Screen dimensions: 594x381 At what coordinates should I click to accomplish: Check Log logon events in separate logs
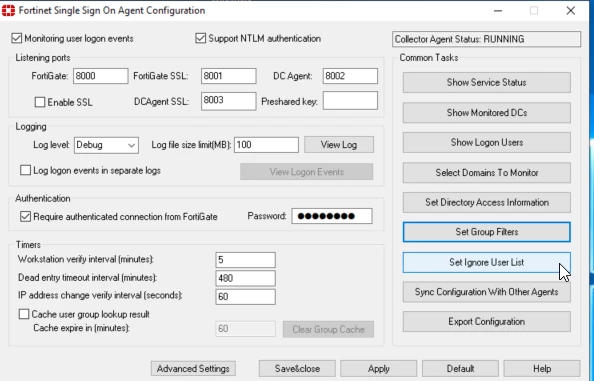(25, 170)
